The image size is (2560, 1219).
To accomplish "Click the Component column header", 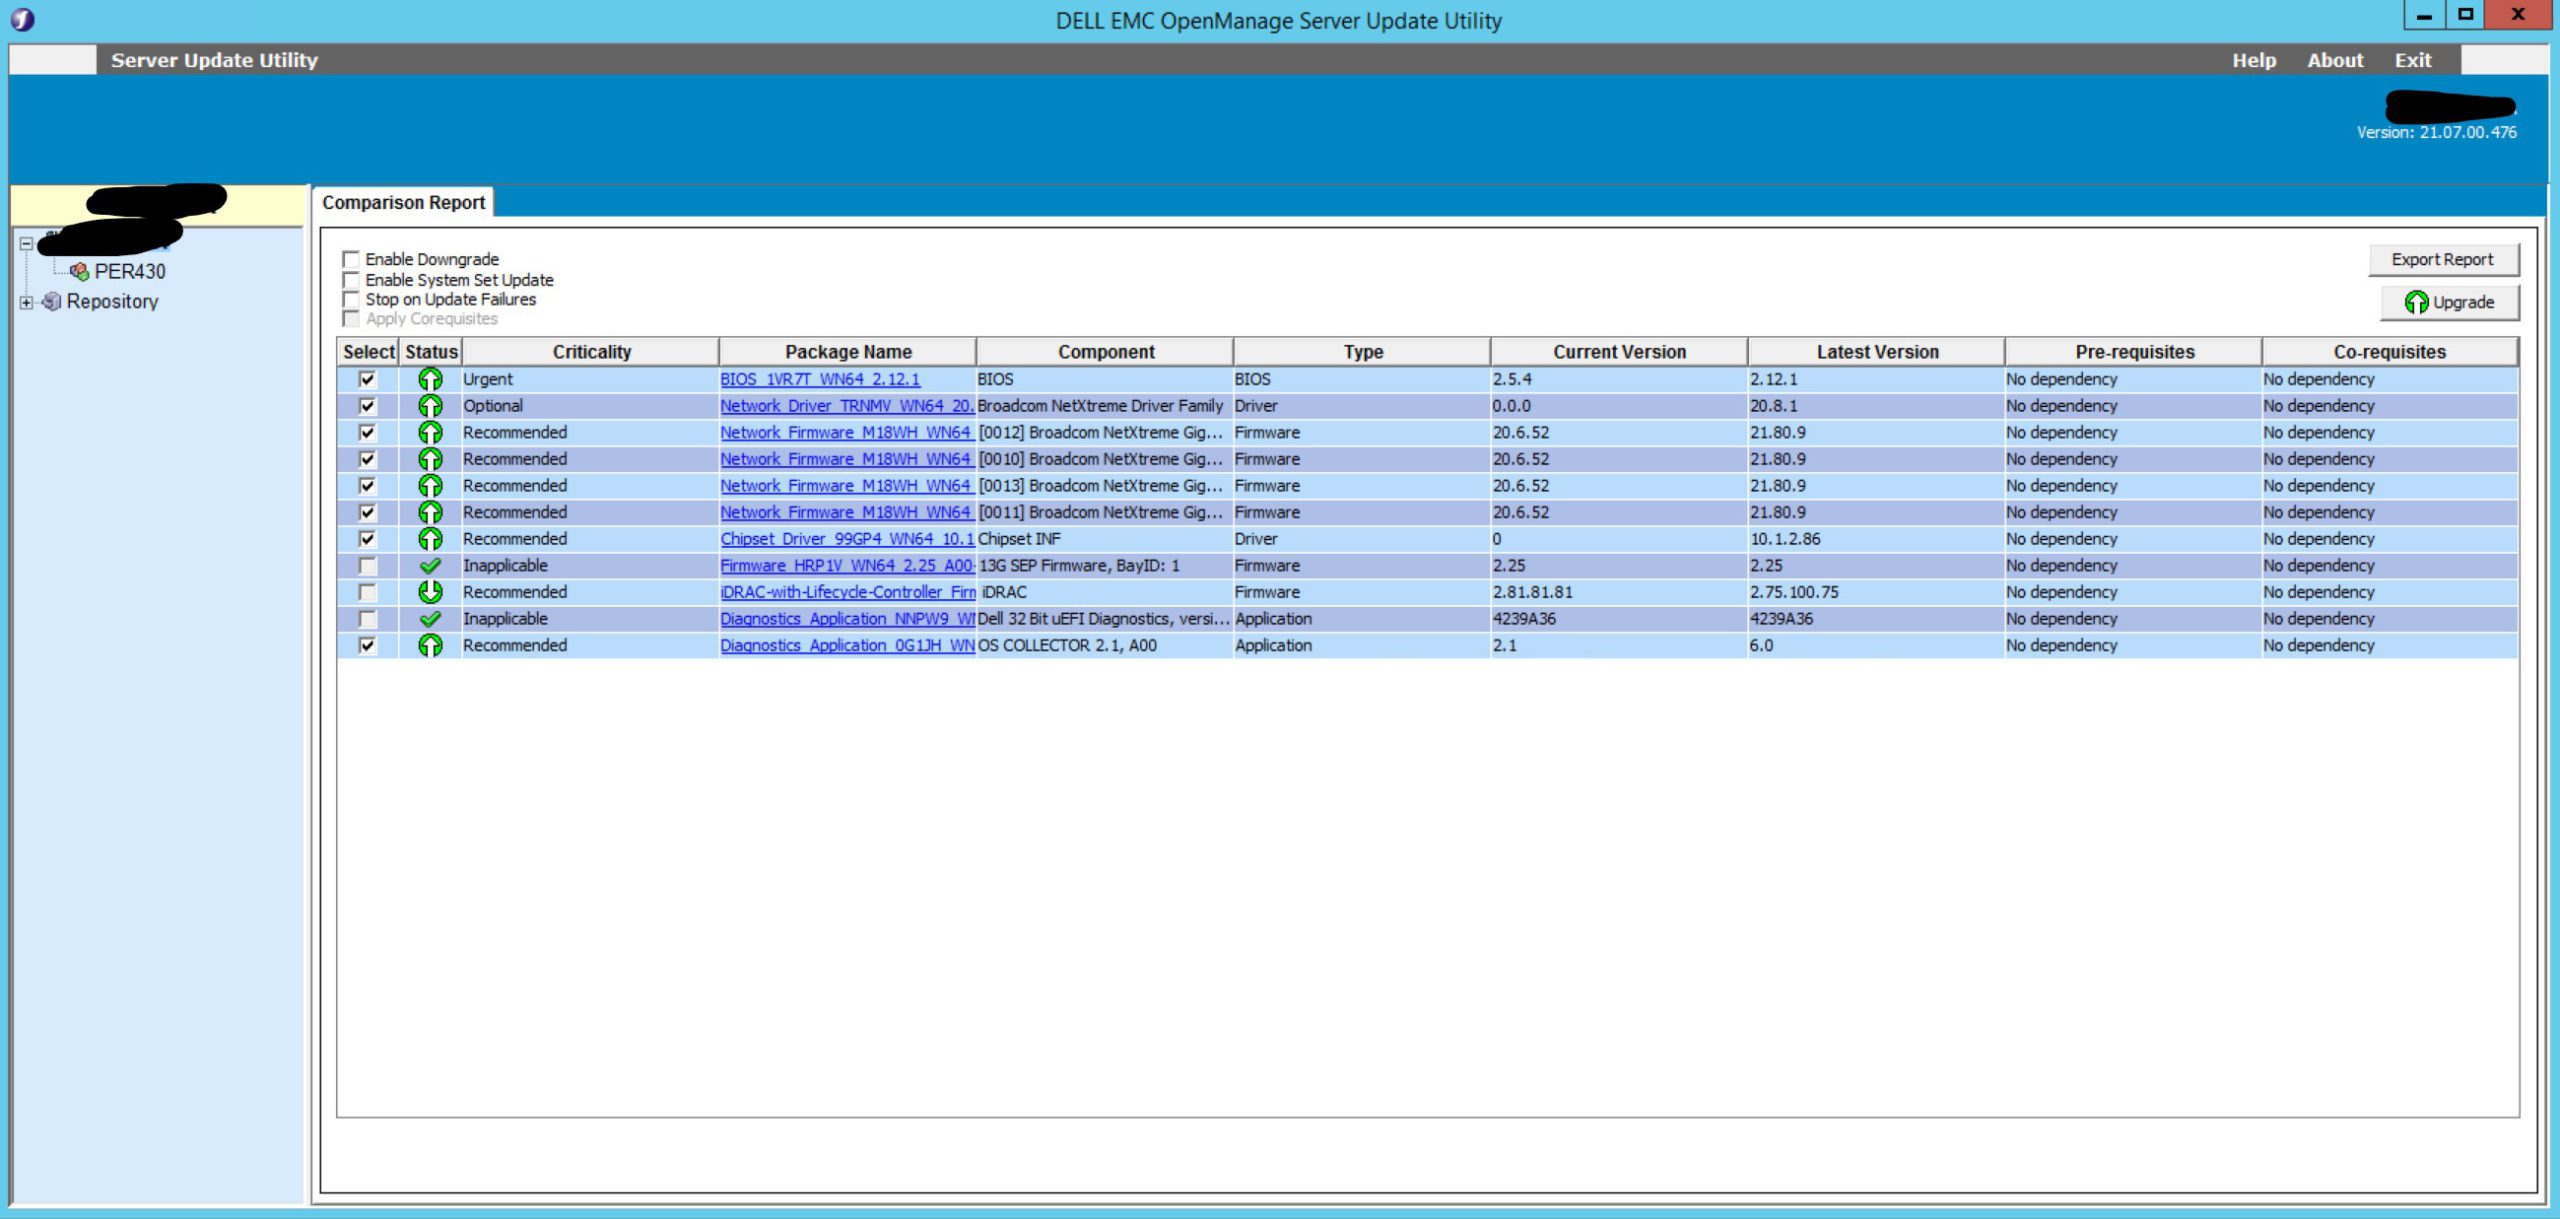I will point(1105,352).
